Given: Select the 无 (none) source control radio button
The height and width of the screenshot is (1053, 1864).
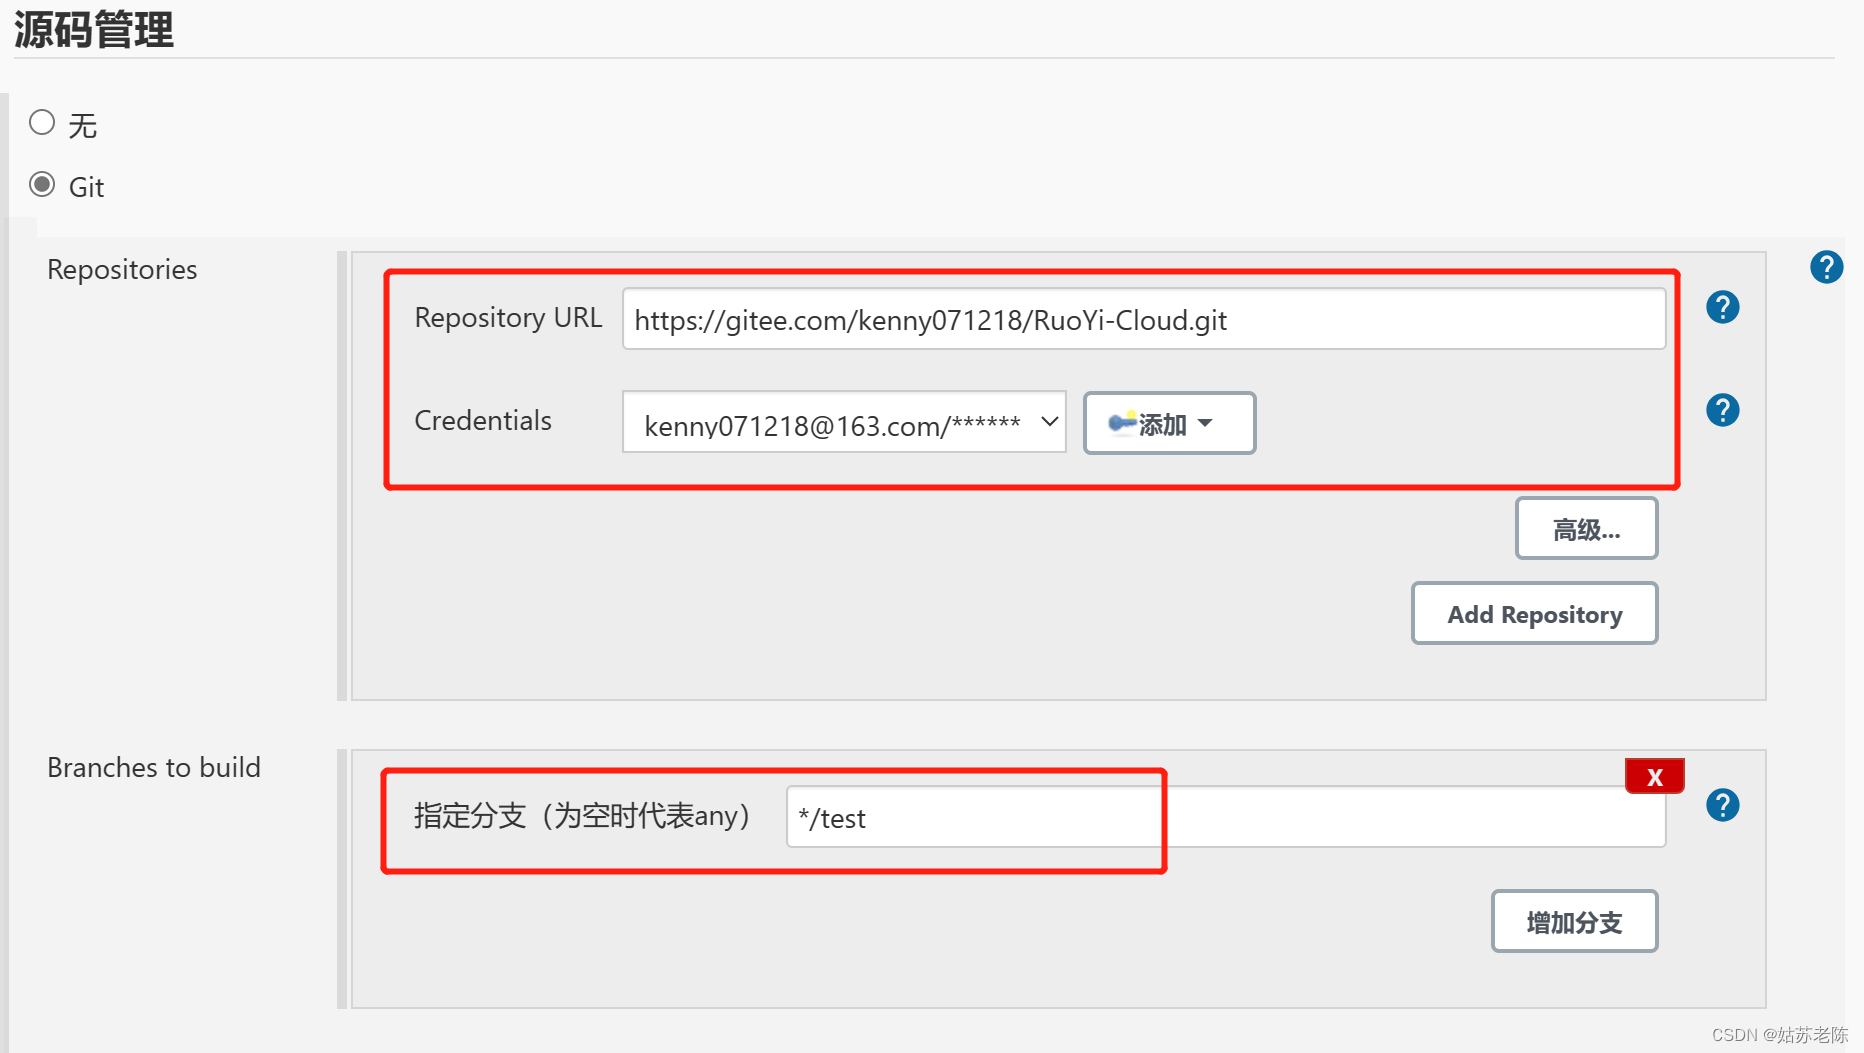Looking at the screenshot, I should pyautogui.click(x=42, y=123).
